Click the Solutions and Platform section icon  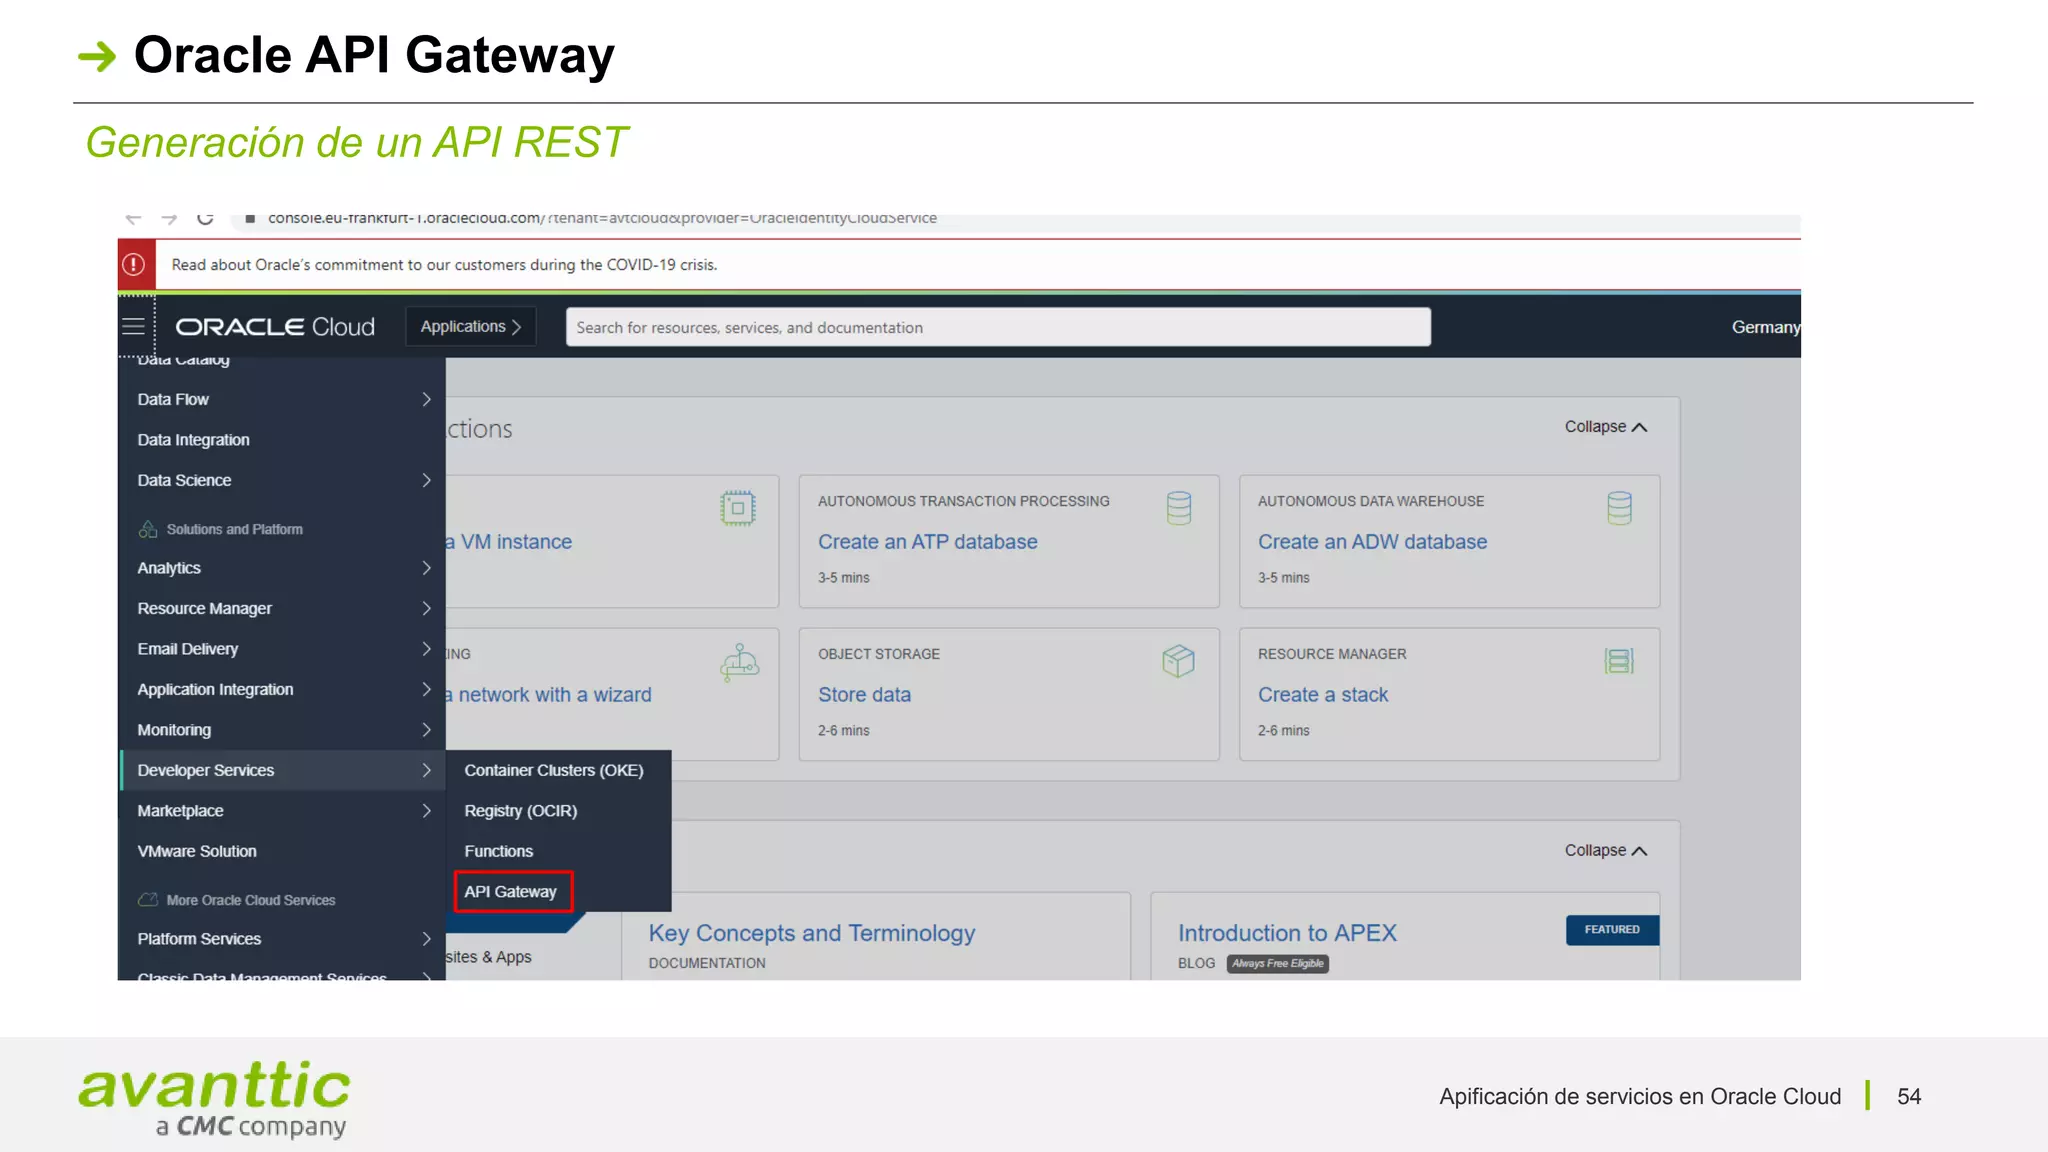pyautogui.click(x=148, y=529)
